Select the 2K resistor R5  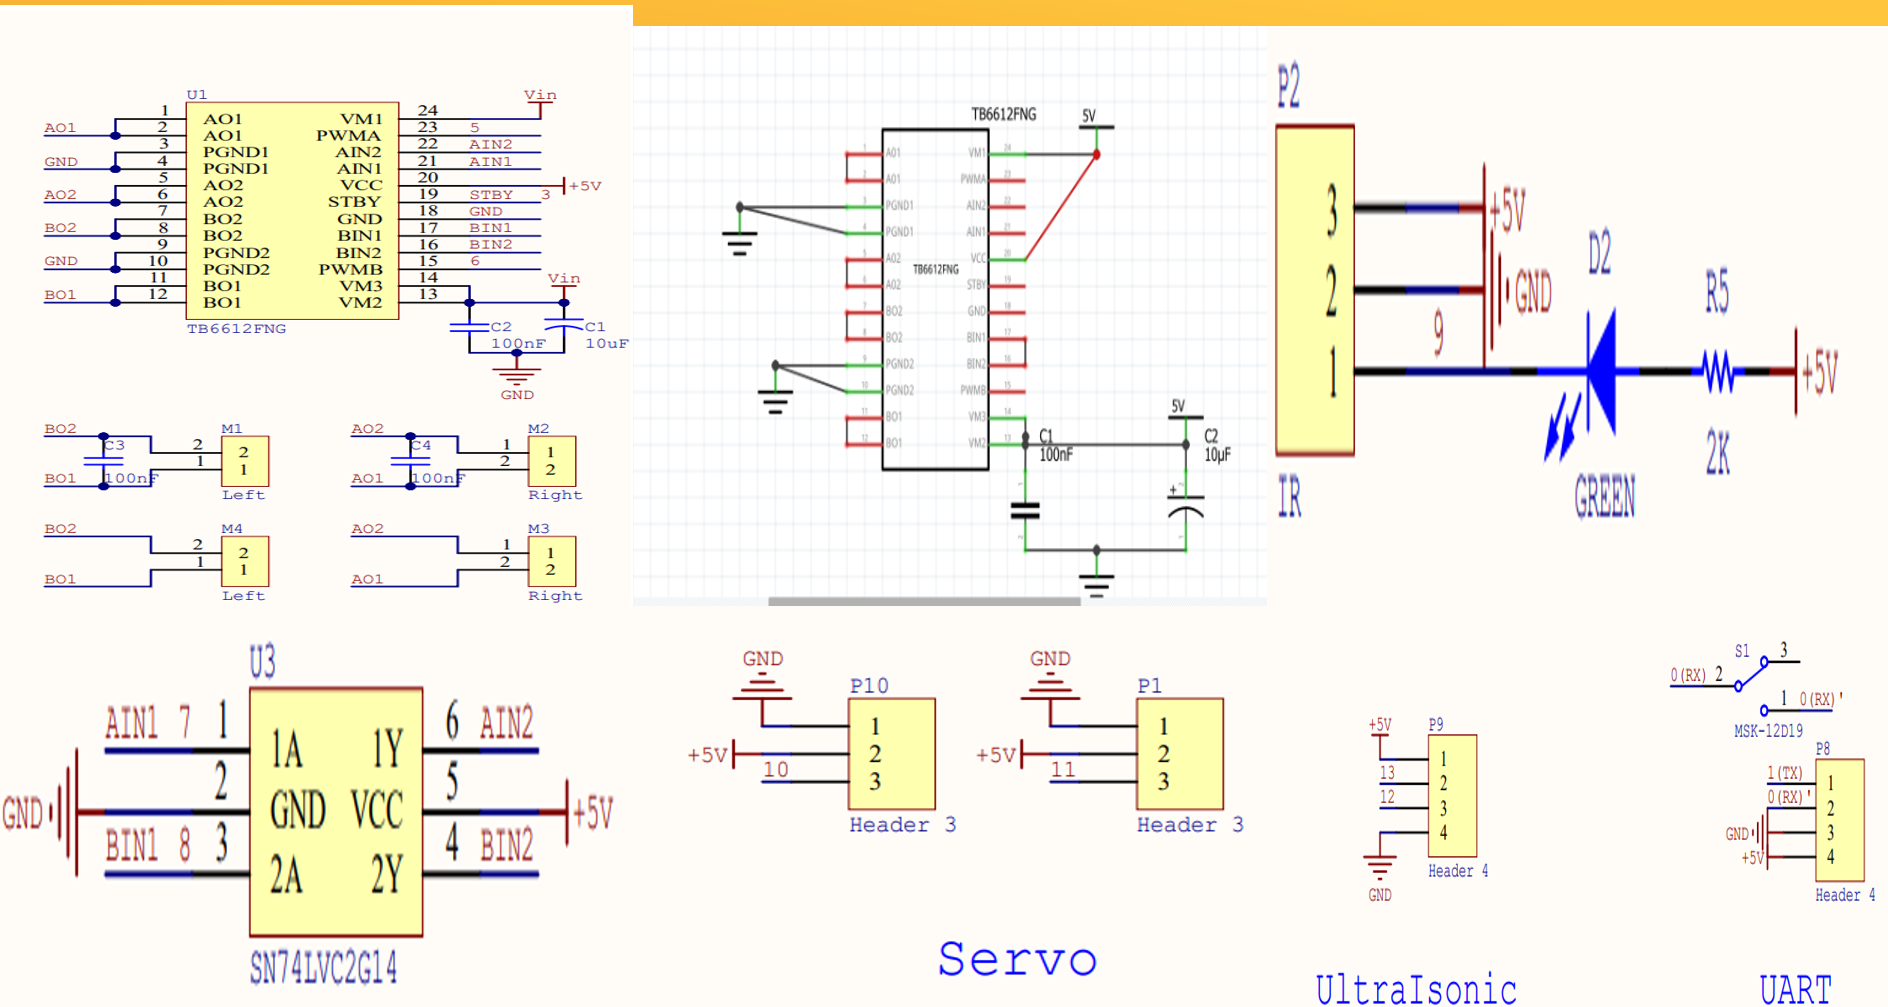(x=1717, y=370)
